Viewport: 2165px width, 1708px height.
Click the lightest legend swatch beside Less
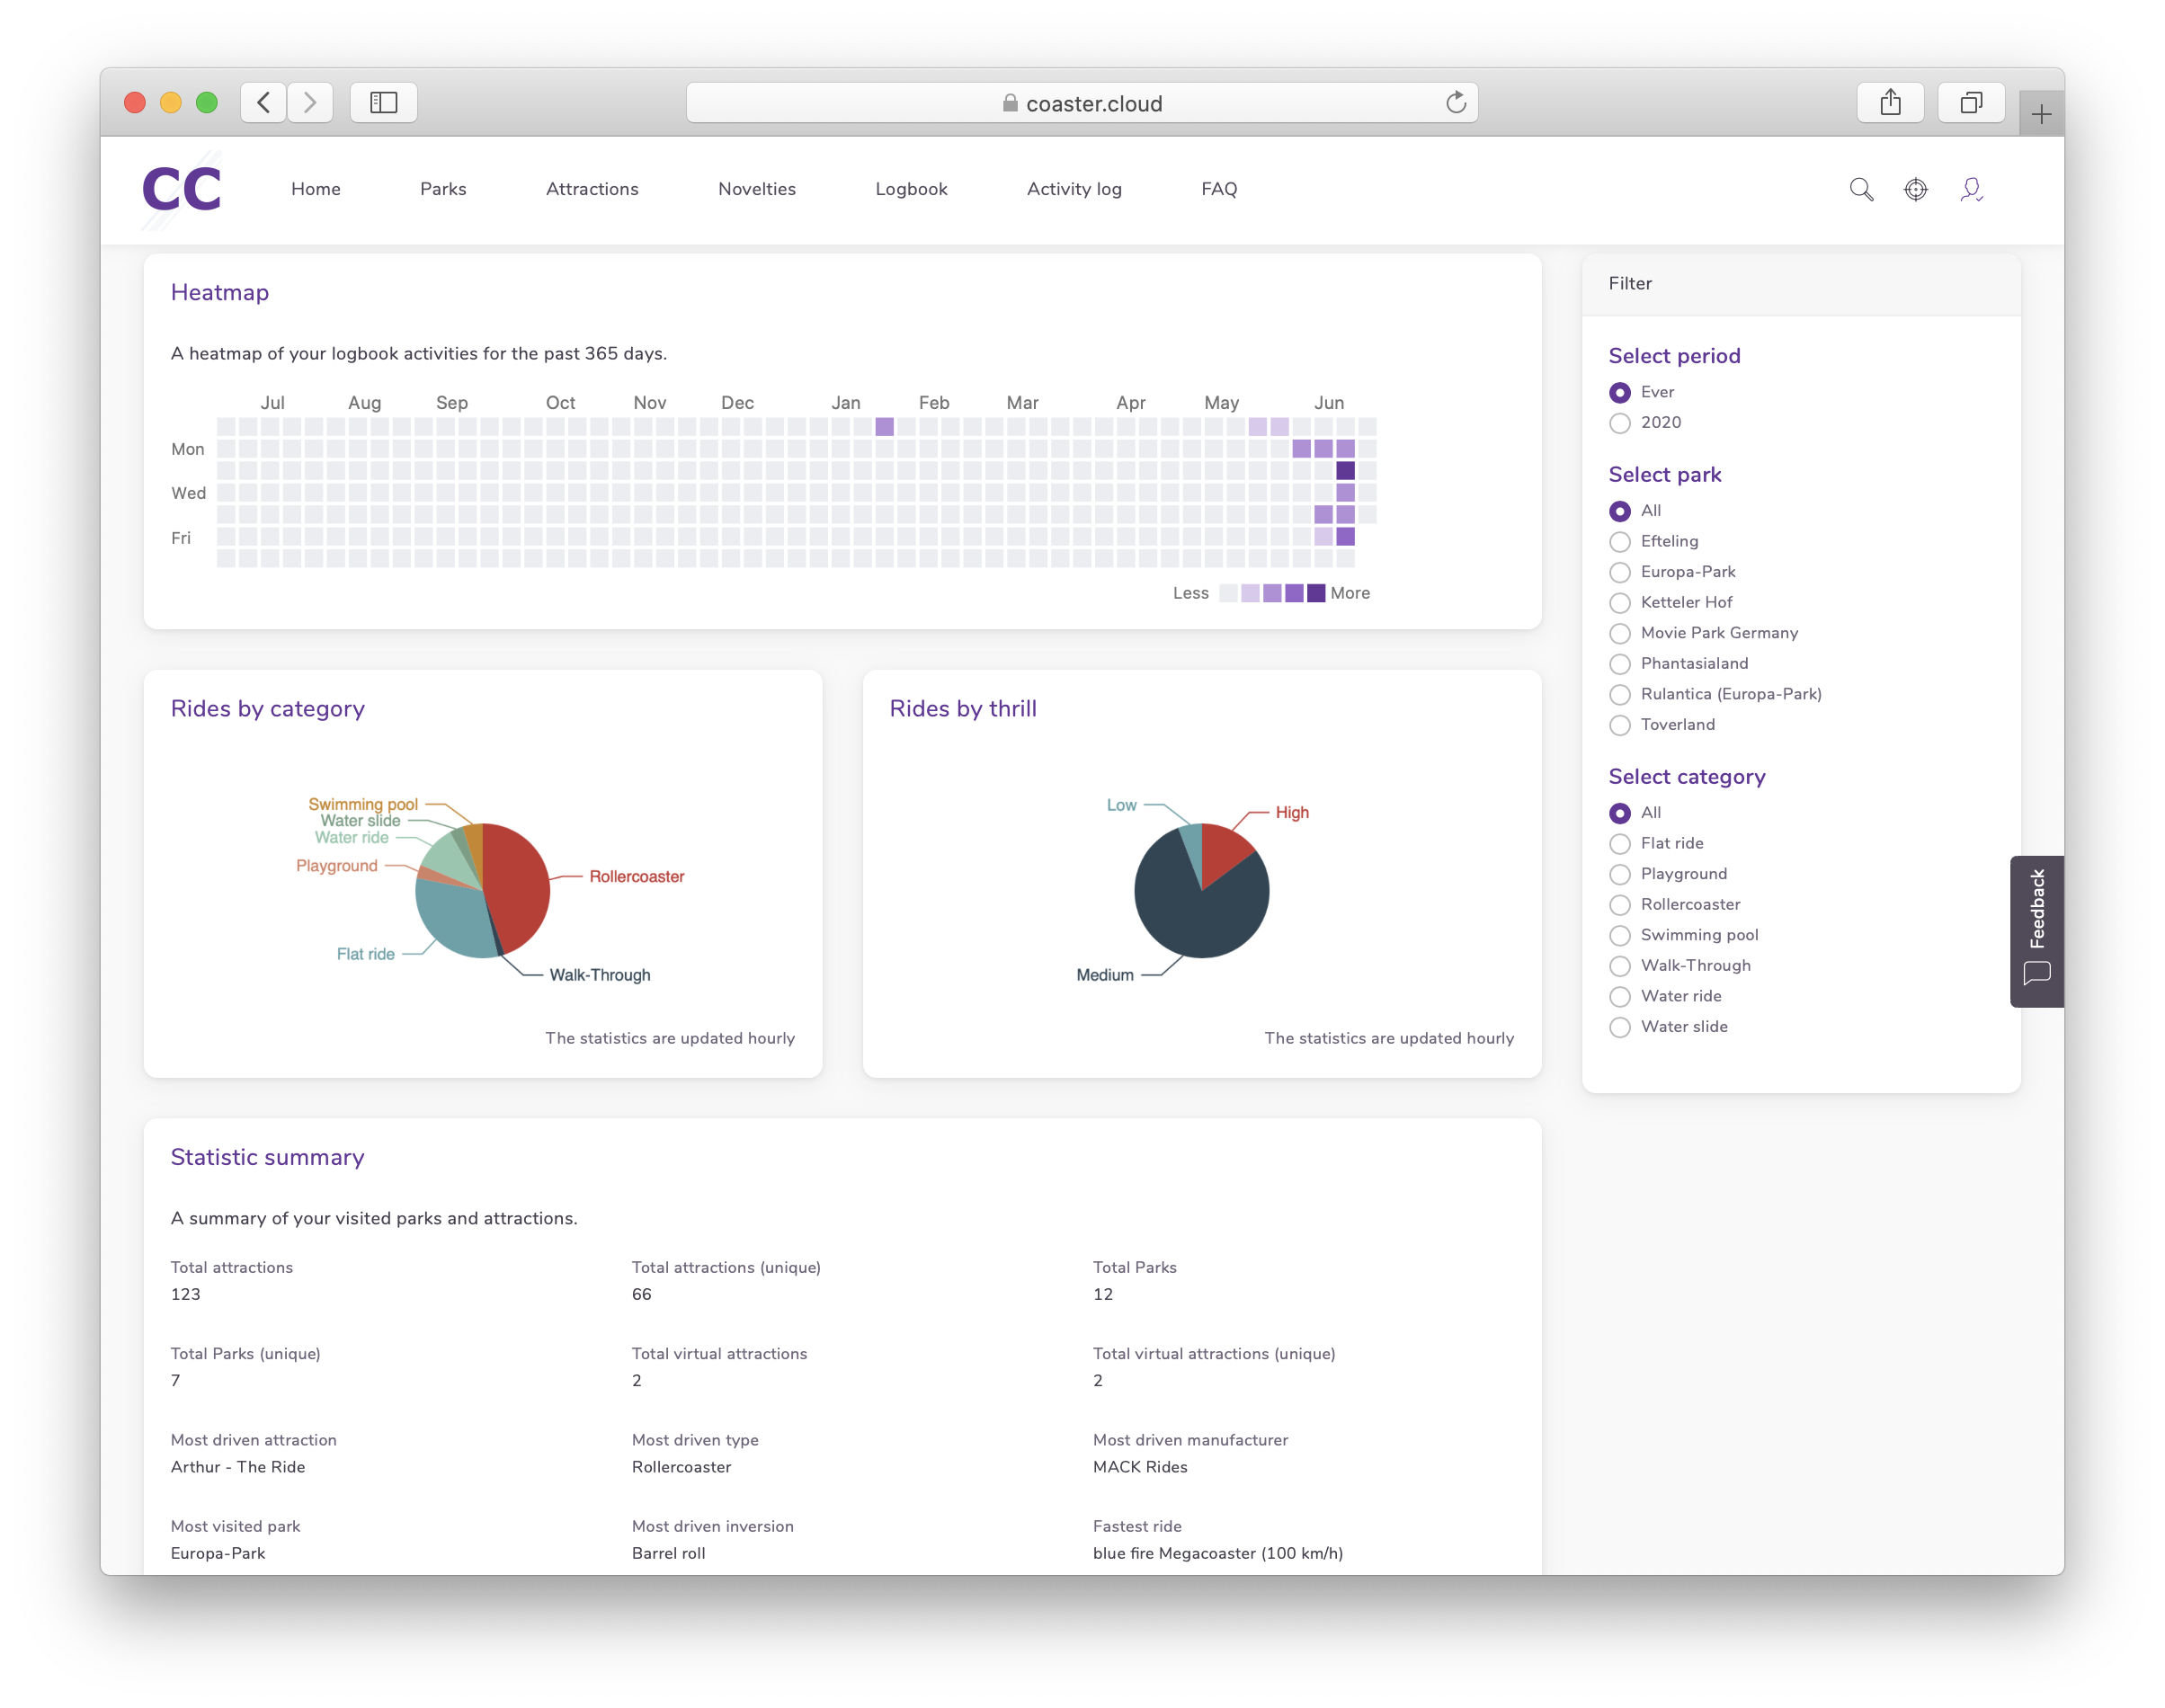tap(1228, 593)
